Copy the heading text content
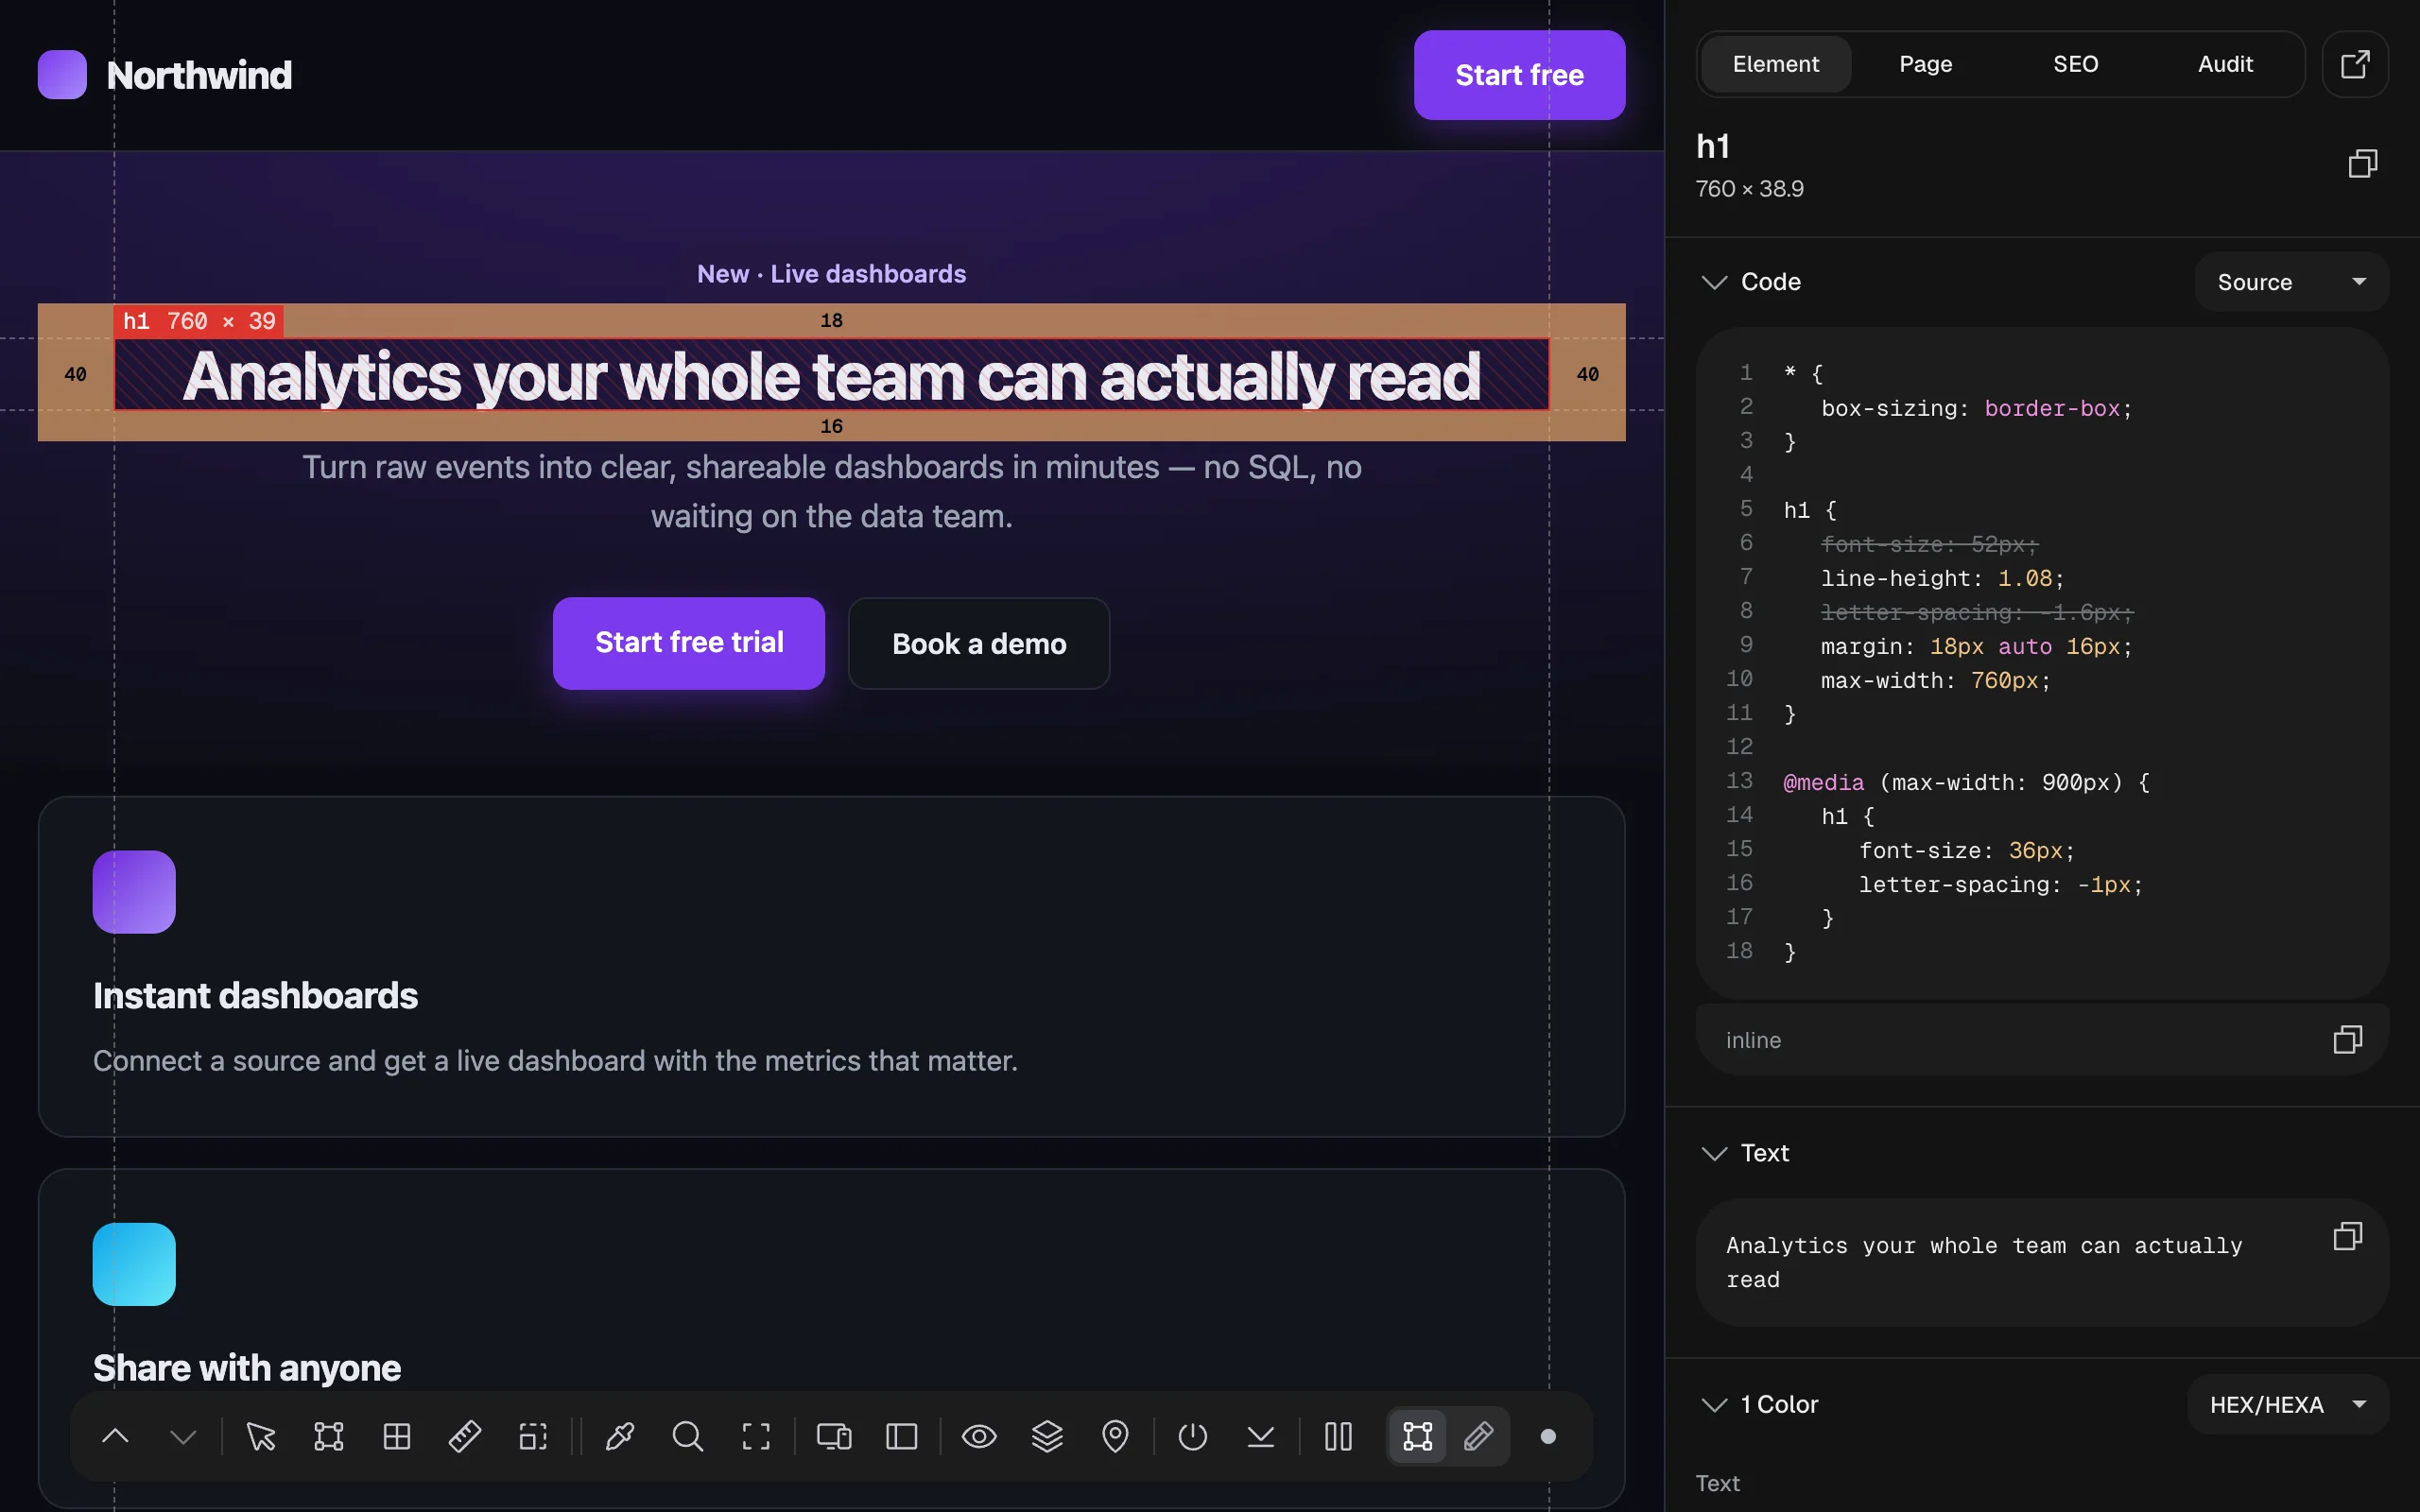Viewport: 2420px width, 1512px height. (x=2347, y=1237)
